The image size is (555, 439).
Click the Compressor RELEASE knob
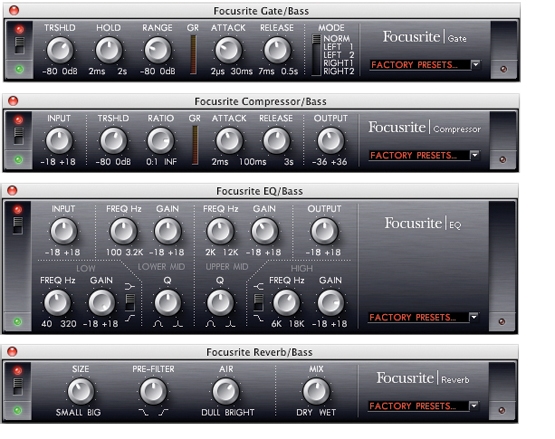276,141
